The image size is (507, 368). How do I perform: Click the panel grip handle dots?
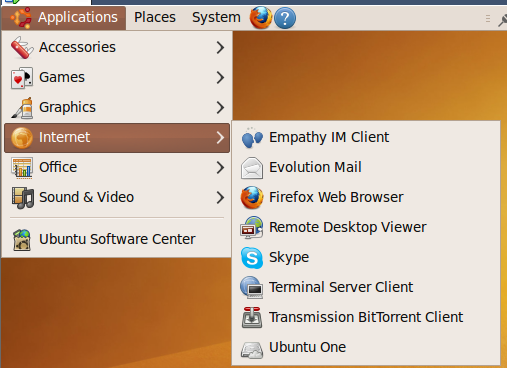point(488,19)
